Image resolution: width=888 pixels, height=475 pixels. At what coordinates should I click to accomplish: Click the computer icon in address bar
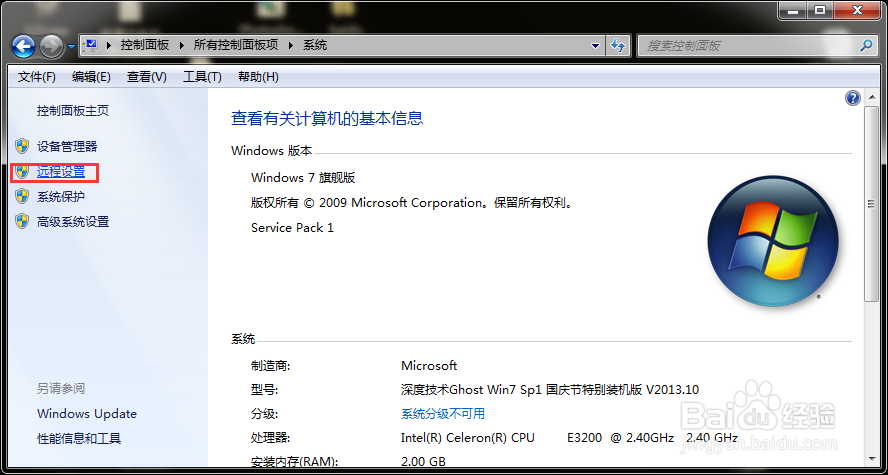(x=91, y=45)
